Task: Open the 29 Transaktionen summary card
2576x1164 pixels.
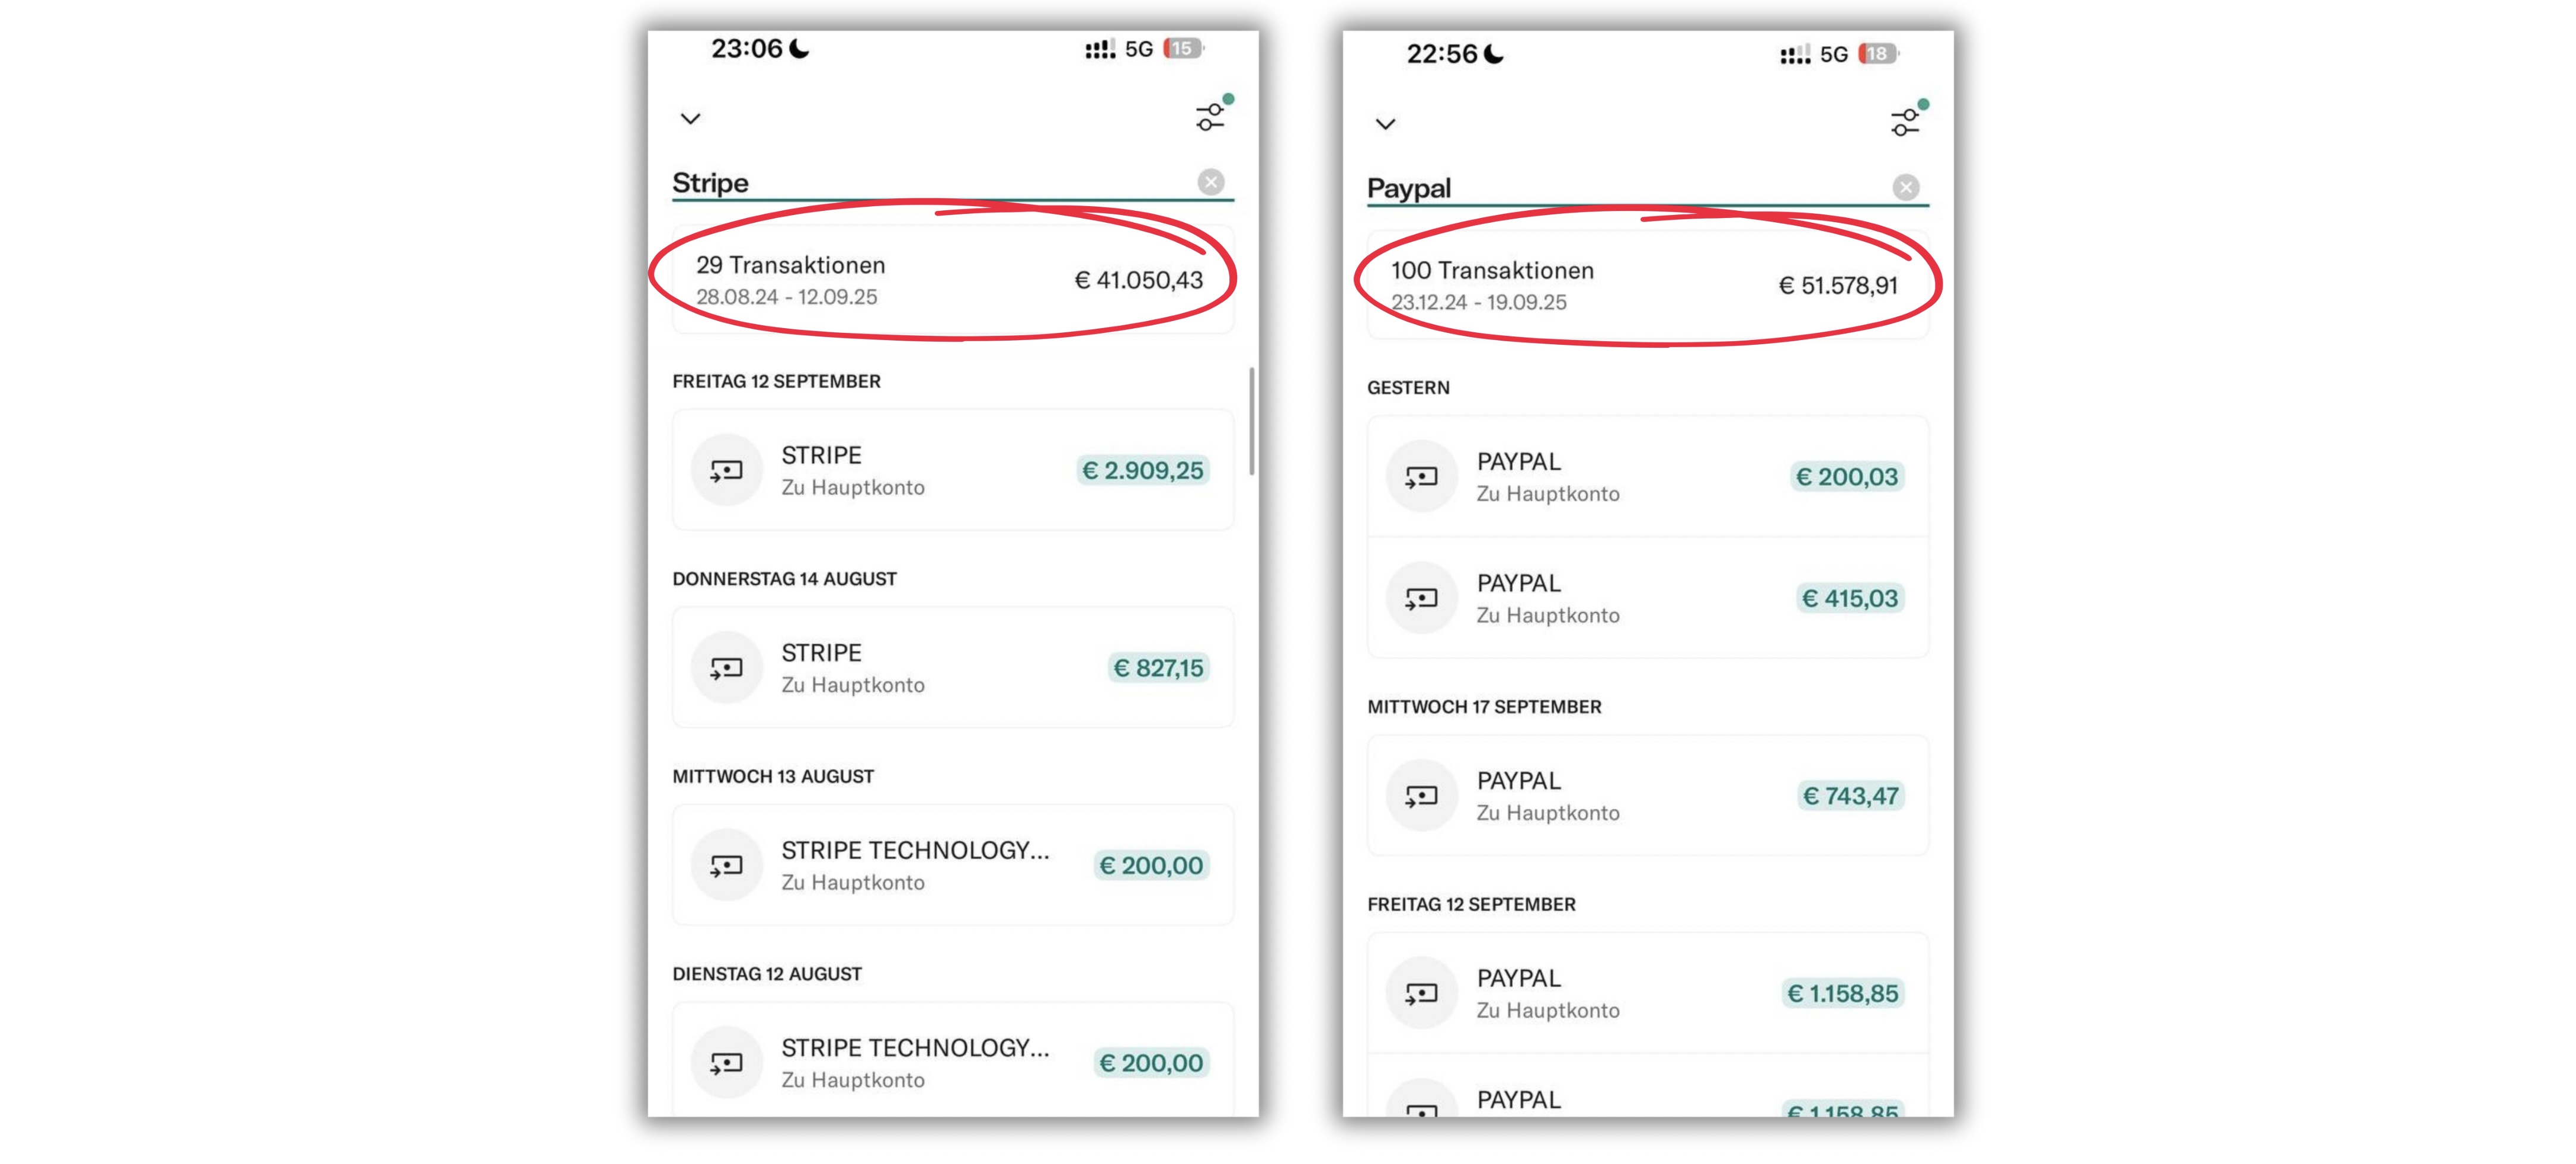Action: [x=952, y=280]
